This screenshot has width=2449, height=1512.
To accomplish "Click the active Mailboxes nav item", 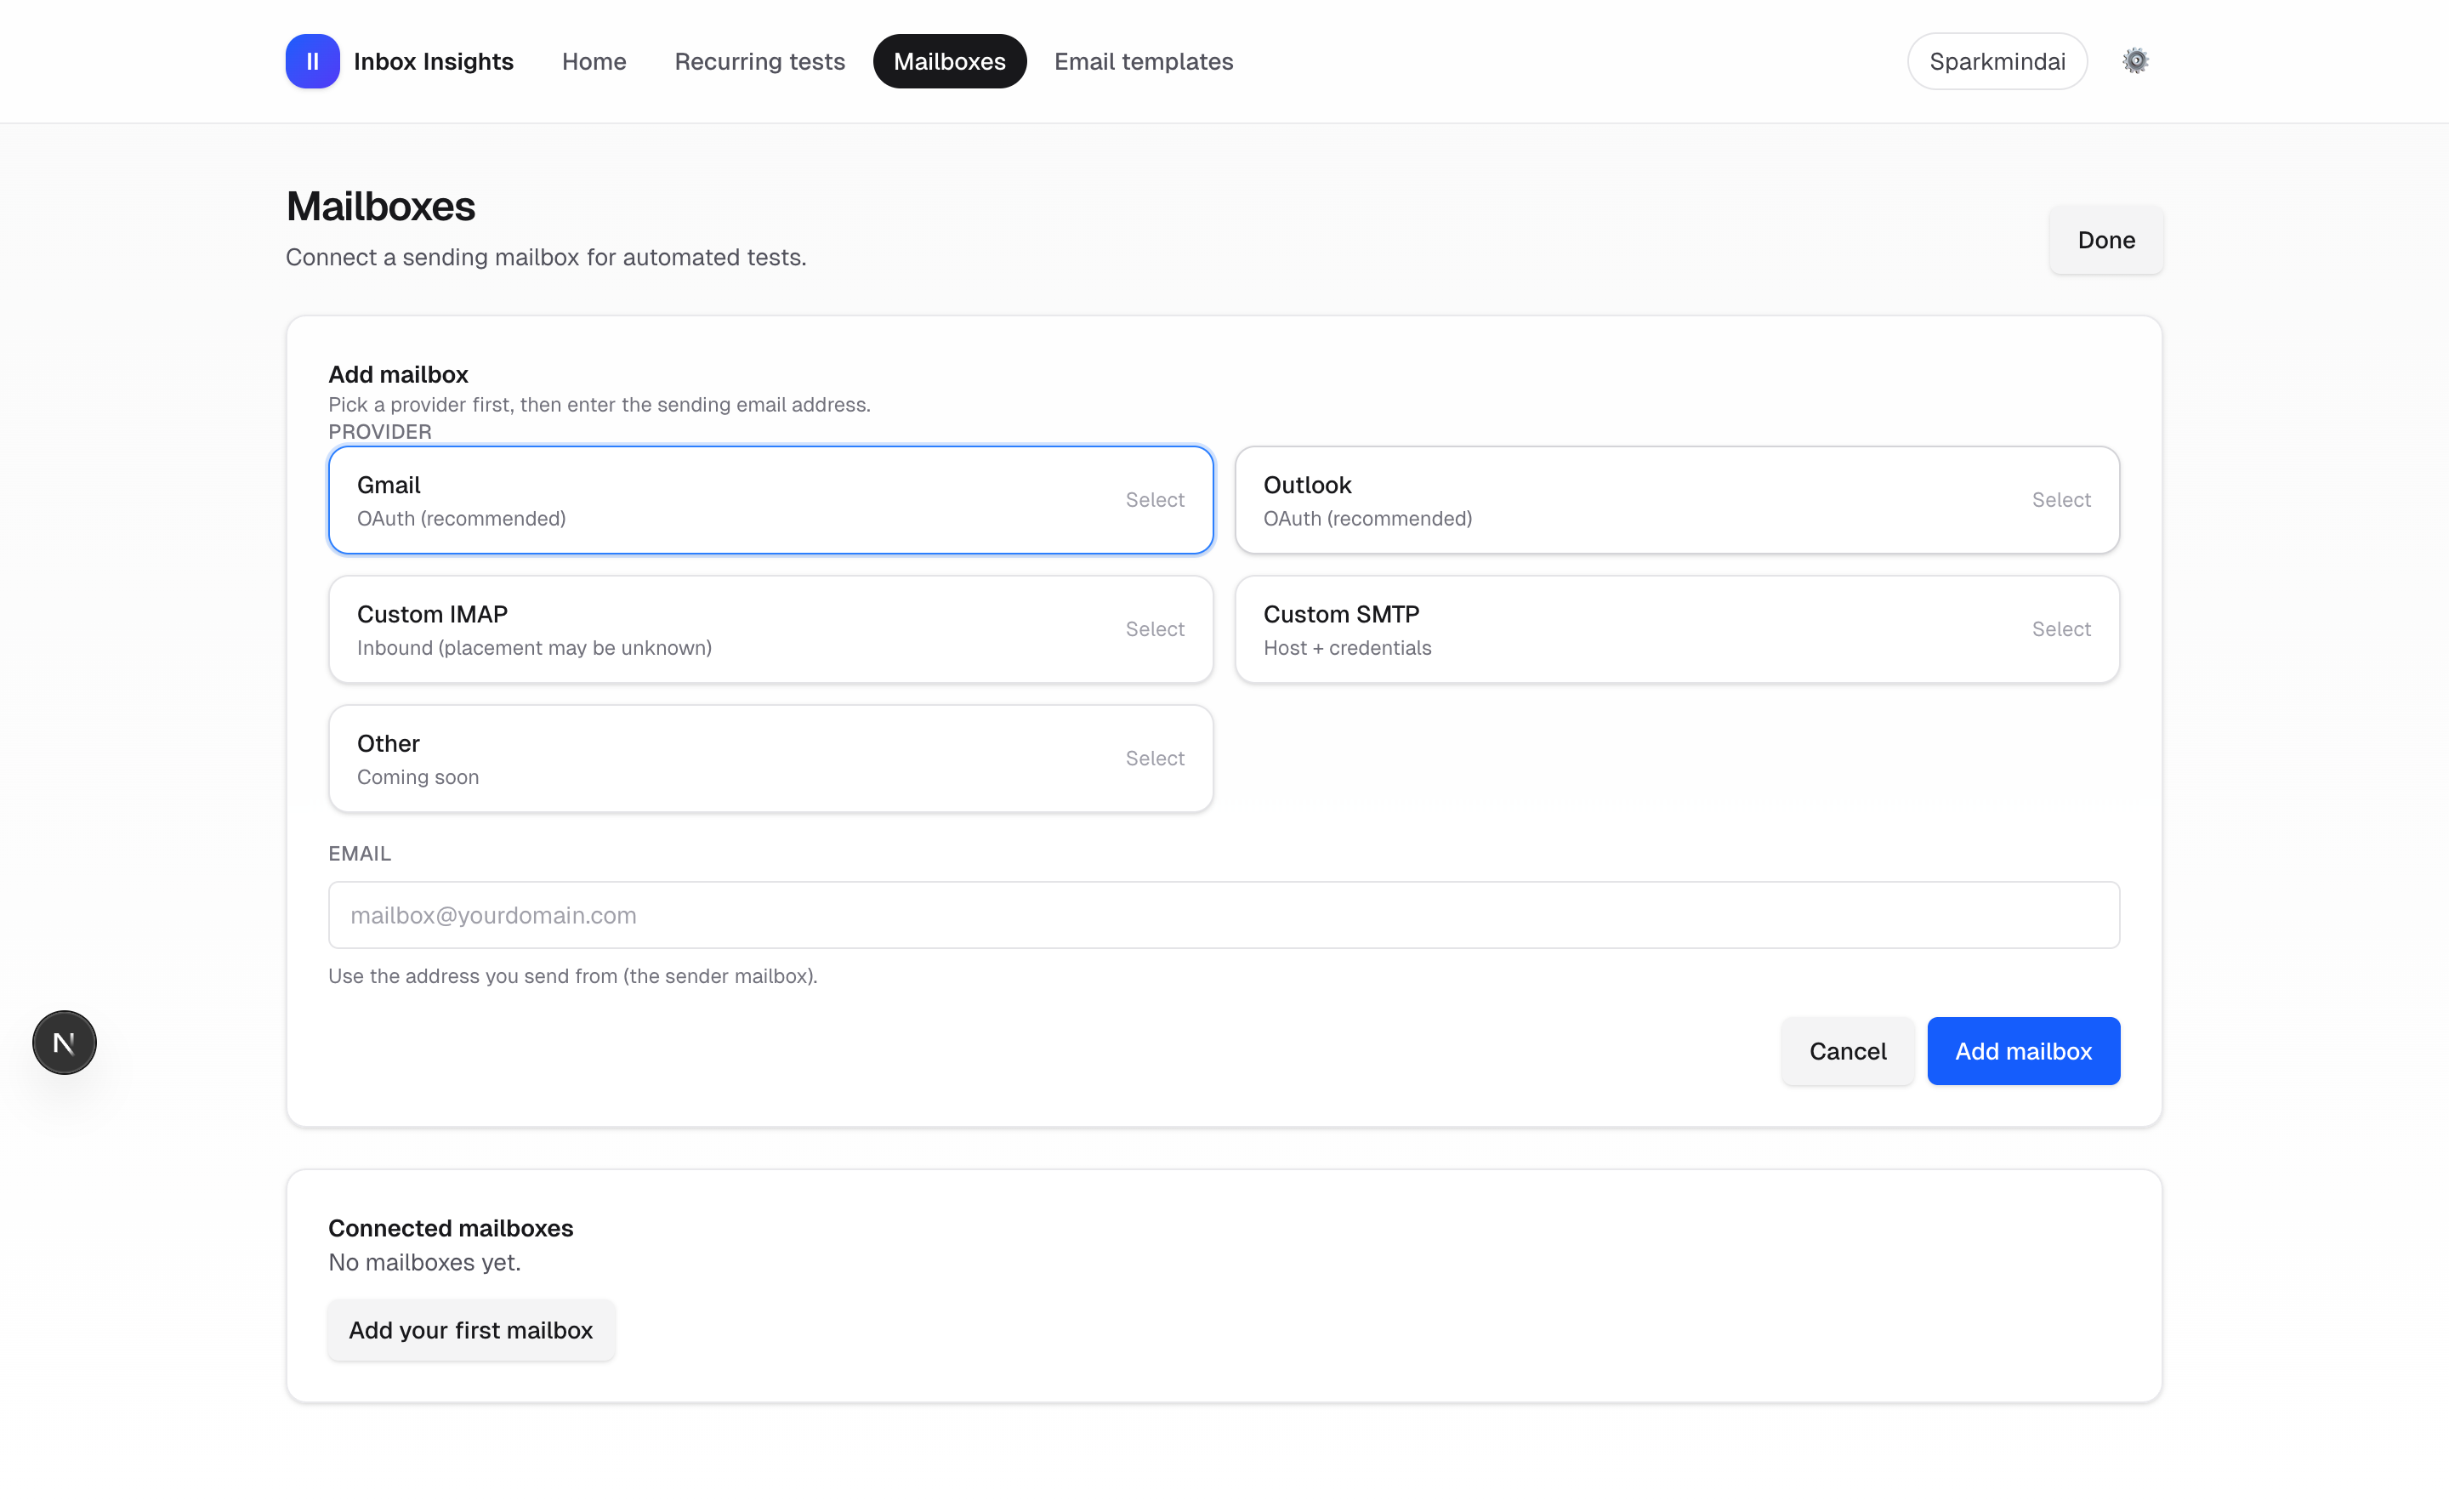I will [949, 61].
